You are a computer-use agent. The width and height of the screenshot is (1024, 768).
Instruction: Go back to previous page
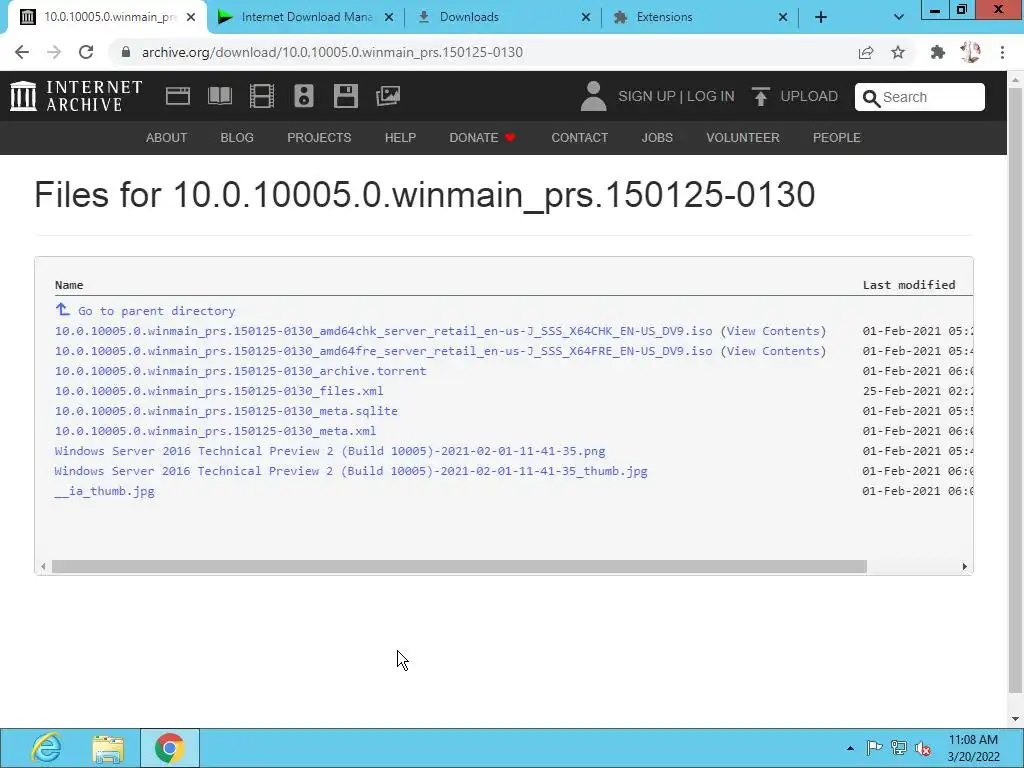(x=22, y=52)
